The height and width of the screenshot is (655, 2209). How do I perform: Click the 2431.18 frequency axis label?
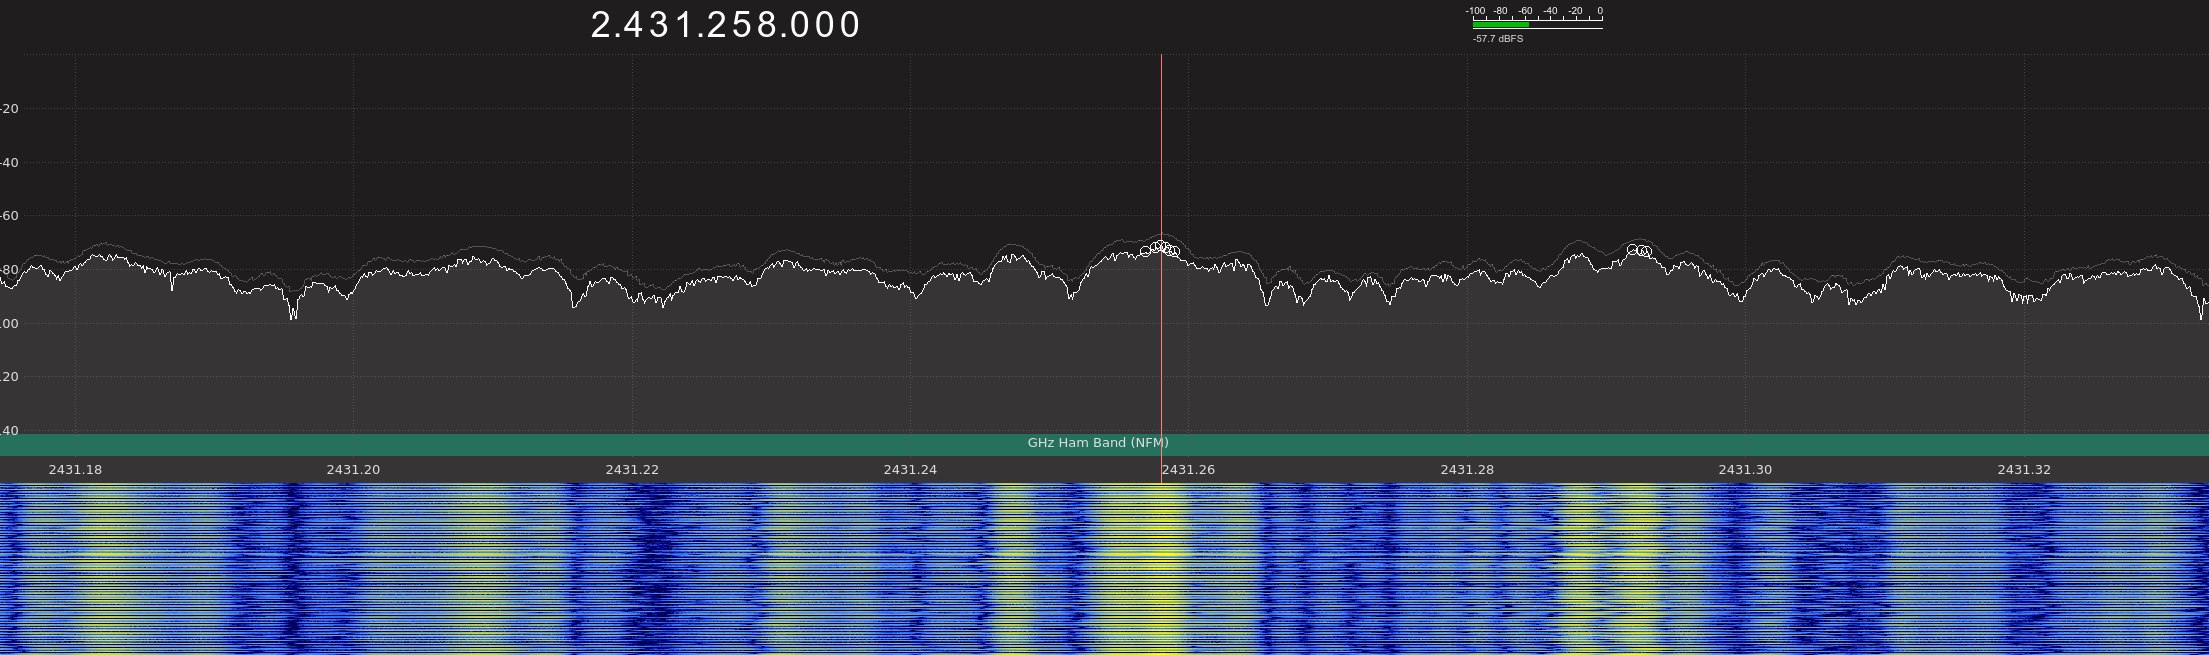[x=75, y=470]
